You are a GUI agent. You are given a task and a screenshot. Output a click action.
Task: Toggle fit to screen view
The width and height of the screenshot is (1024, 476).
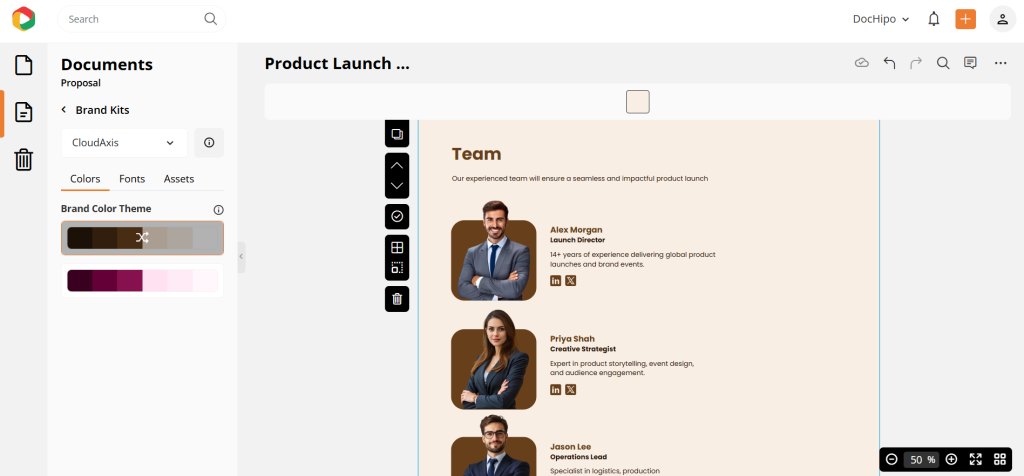click(976, 459)
